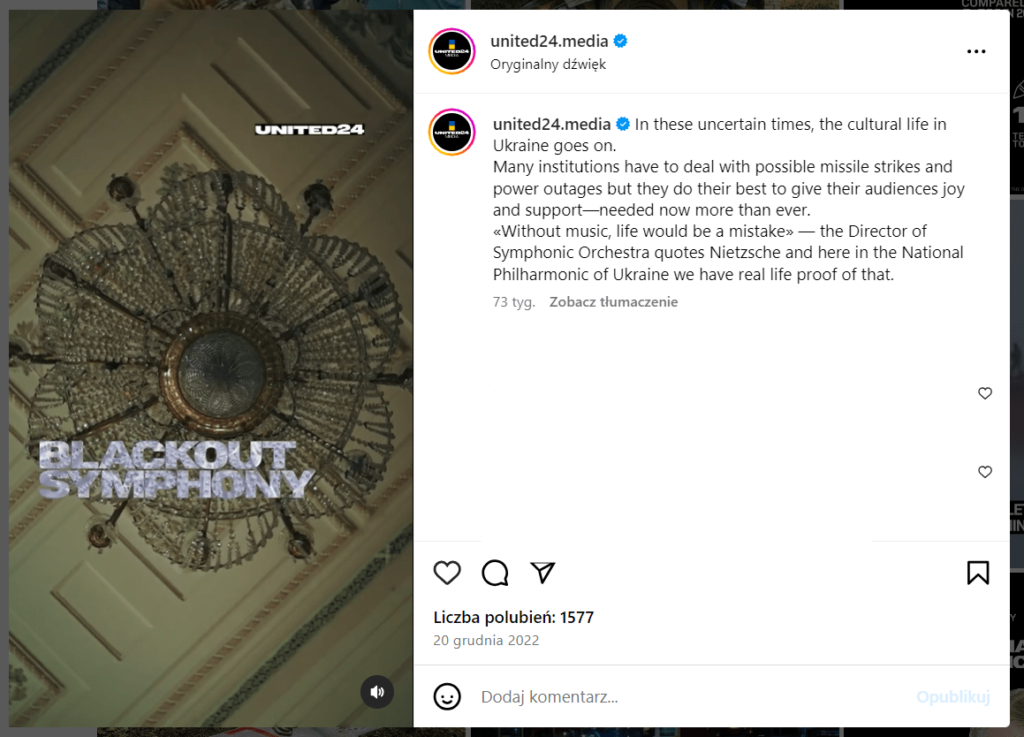Click the Blackout Symphony video
Screen dimensions: 1024x737
click(211, 368)
